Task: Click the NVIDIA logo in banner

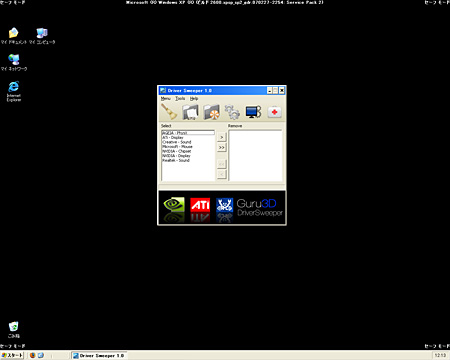Action: point(174,205)
